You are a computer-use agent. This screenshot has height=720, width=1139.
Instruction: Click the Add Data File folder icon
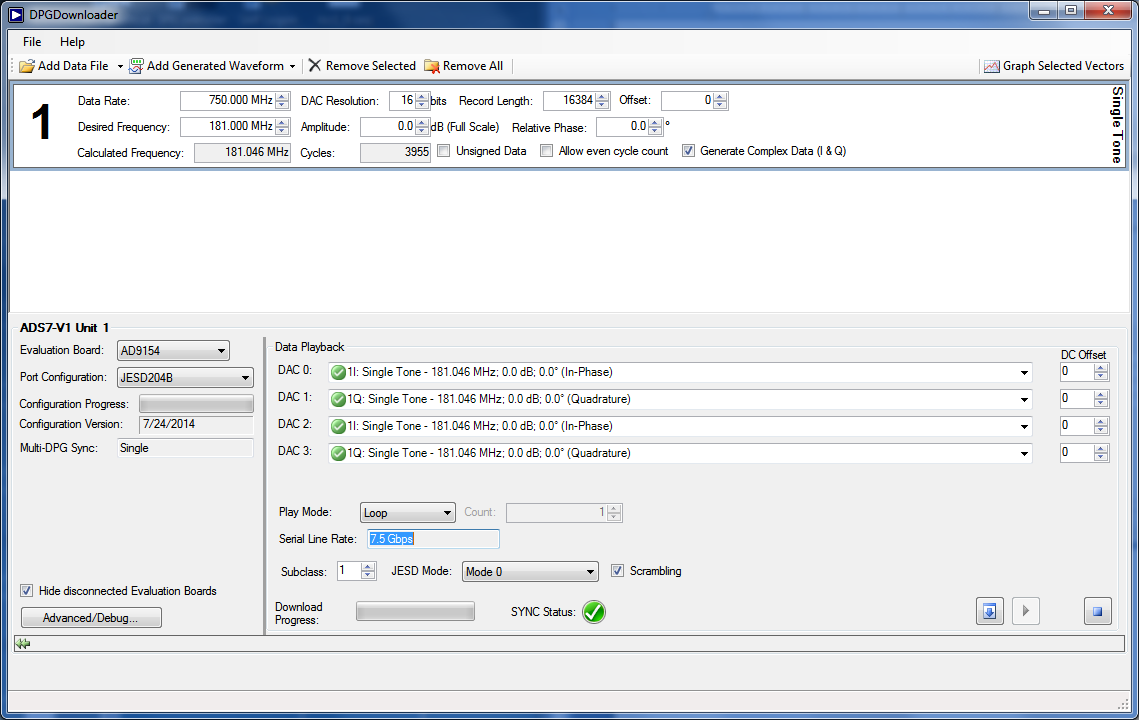pyautogui.click(x=27, y=66)
